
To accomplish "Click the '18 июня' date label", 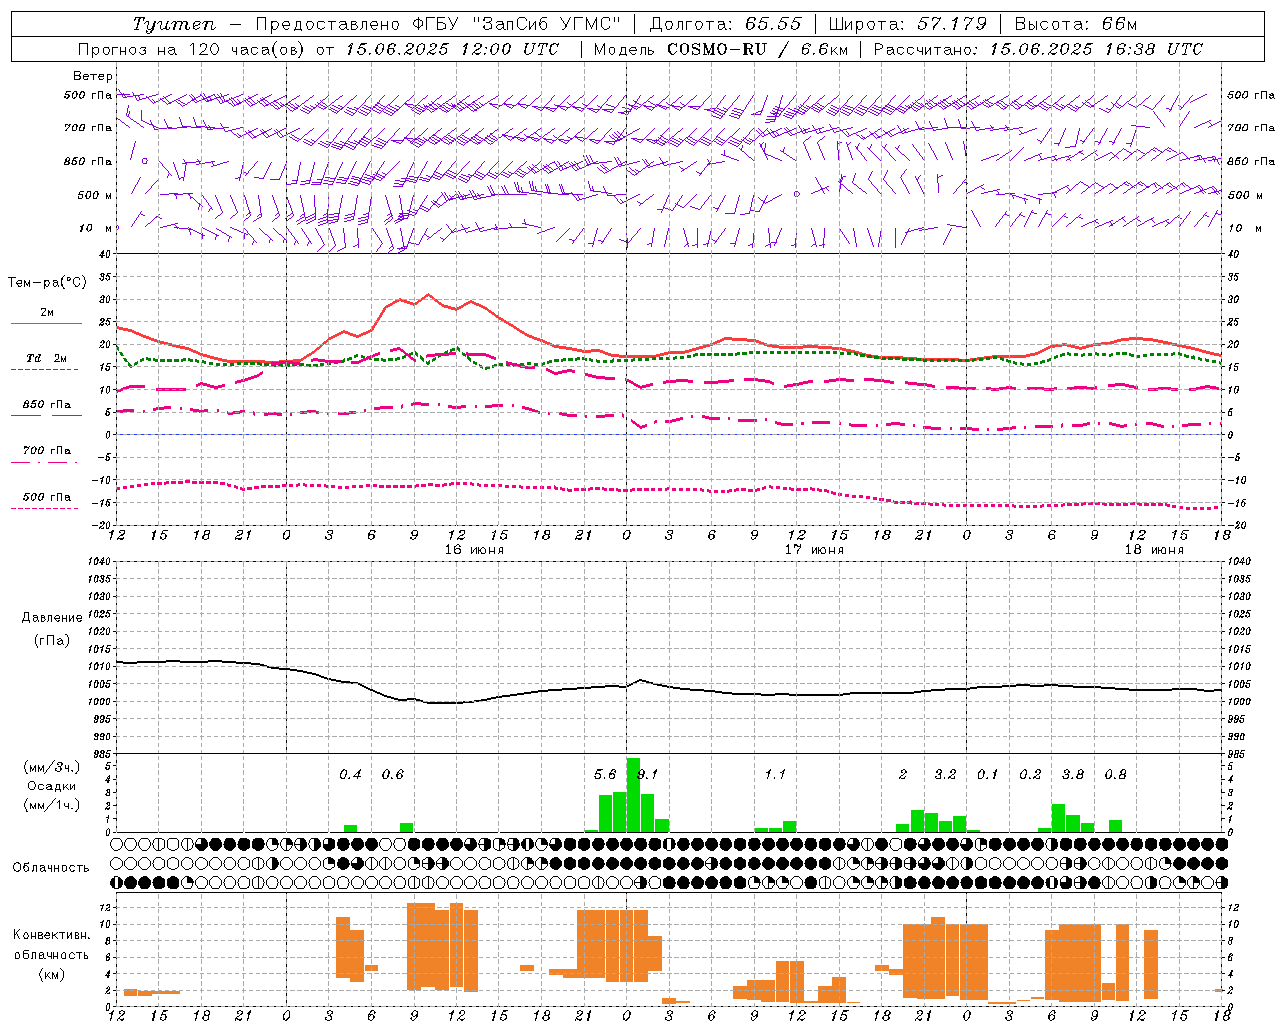I will pyautogui.click(x=1154, y=550).
